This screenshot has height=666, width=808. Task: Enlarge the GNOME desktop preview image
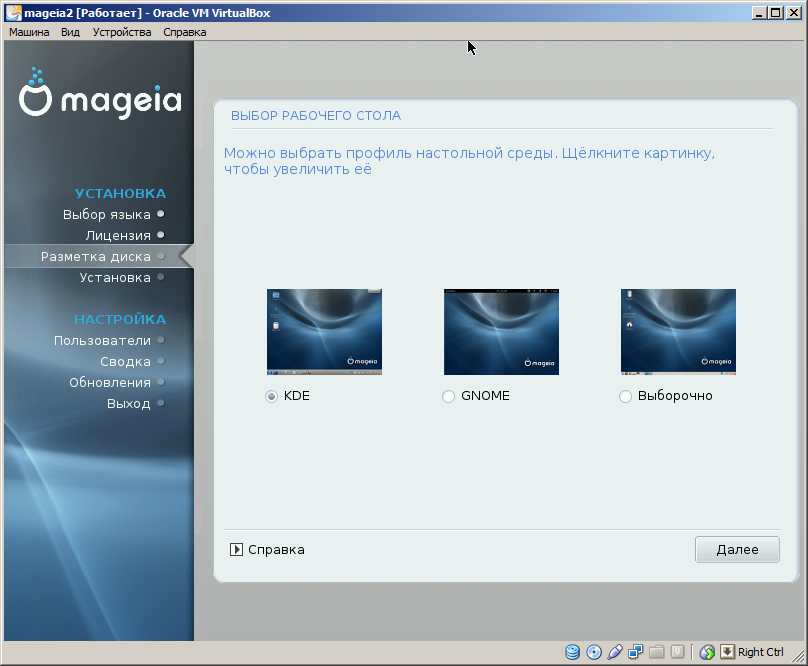[501, 332]
